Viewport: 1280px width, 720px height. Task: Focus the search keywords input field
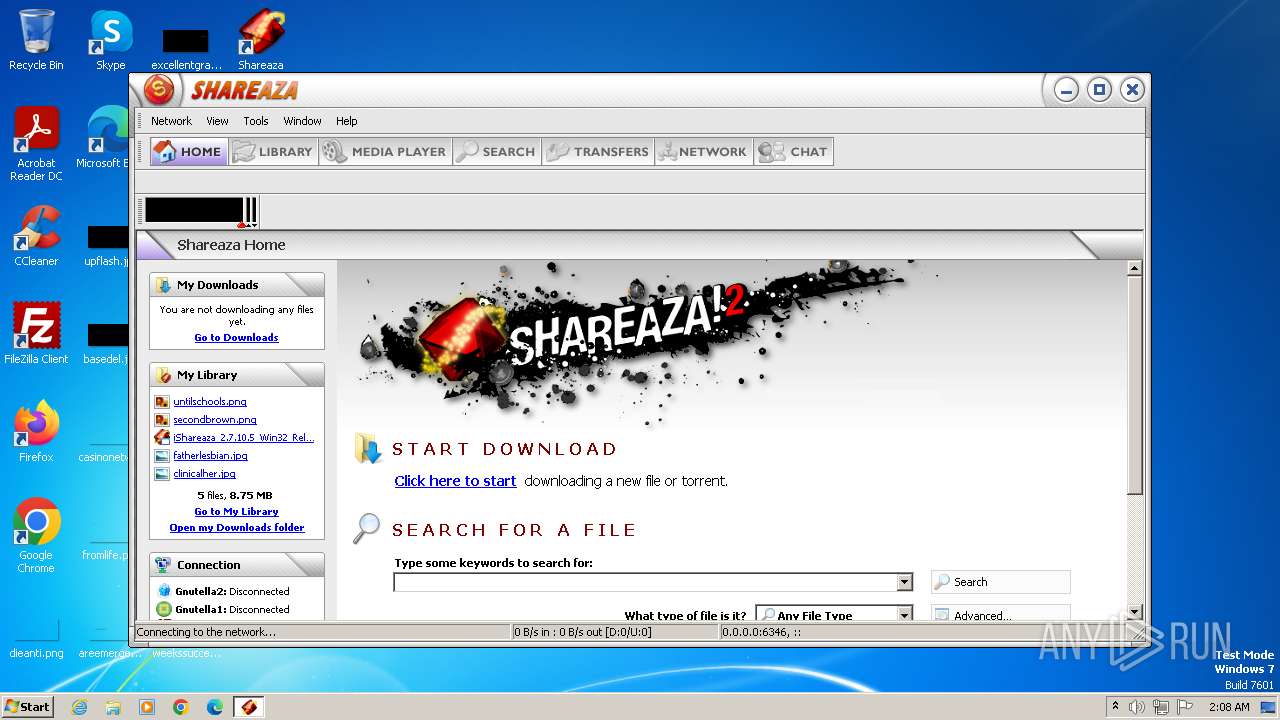(645, 582)
